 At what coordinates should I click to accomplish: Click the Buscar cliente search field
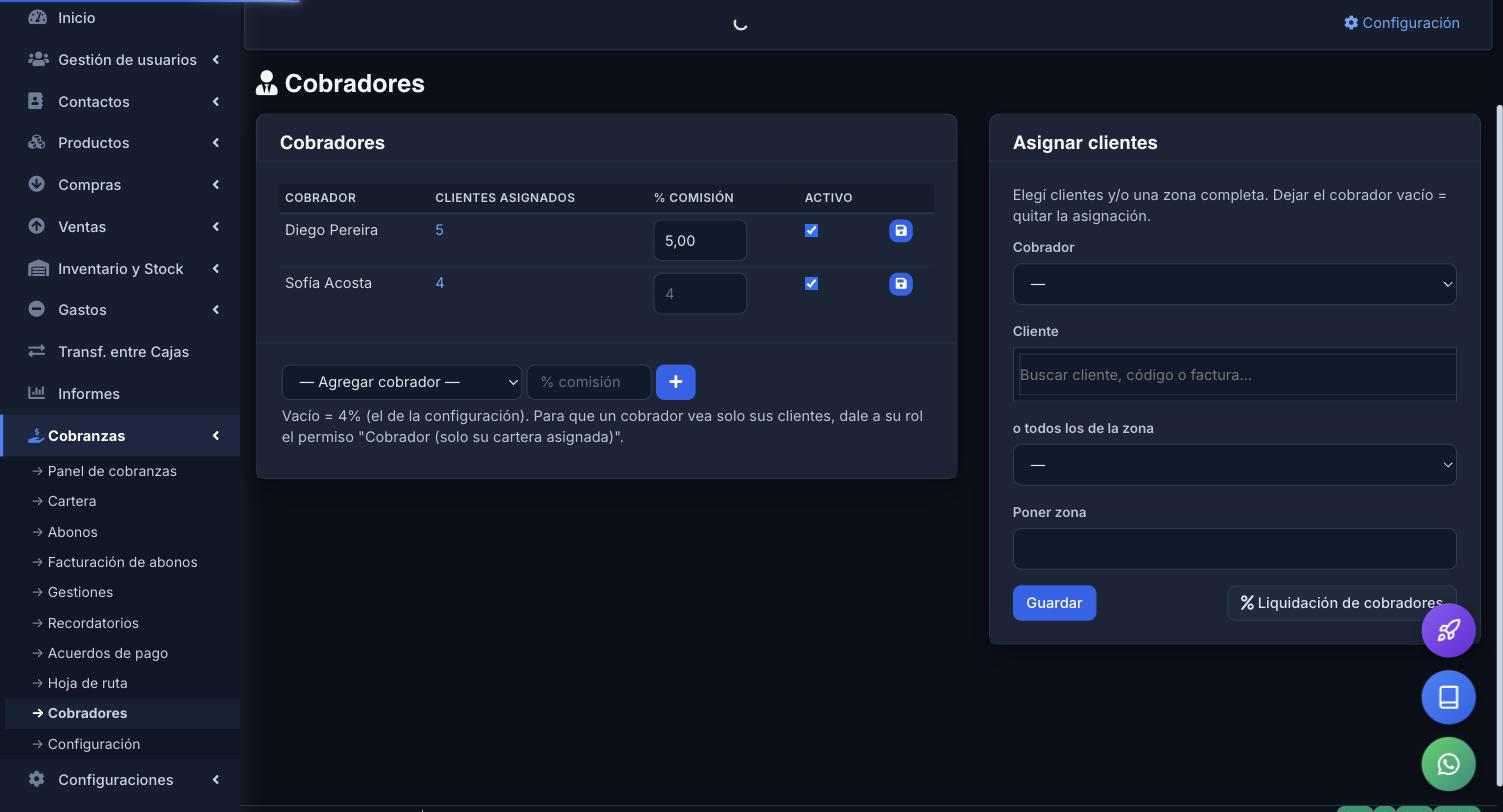[1237, 375]
